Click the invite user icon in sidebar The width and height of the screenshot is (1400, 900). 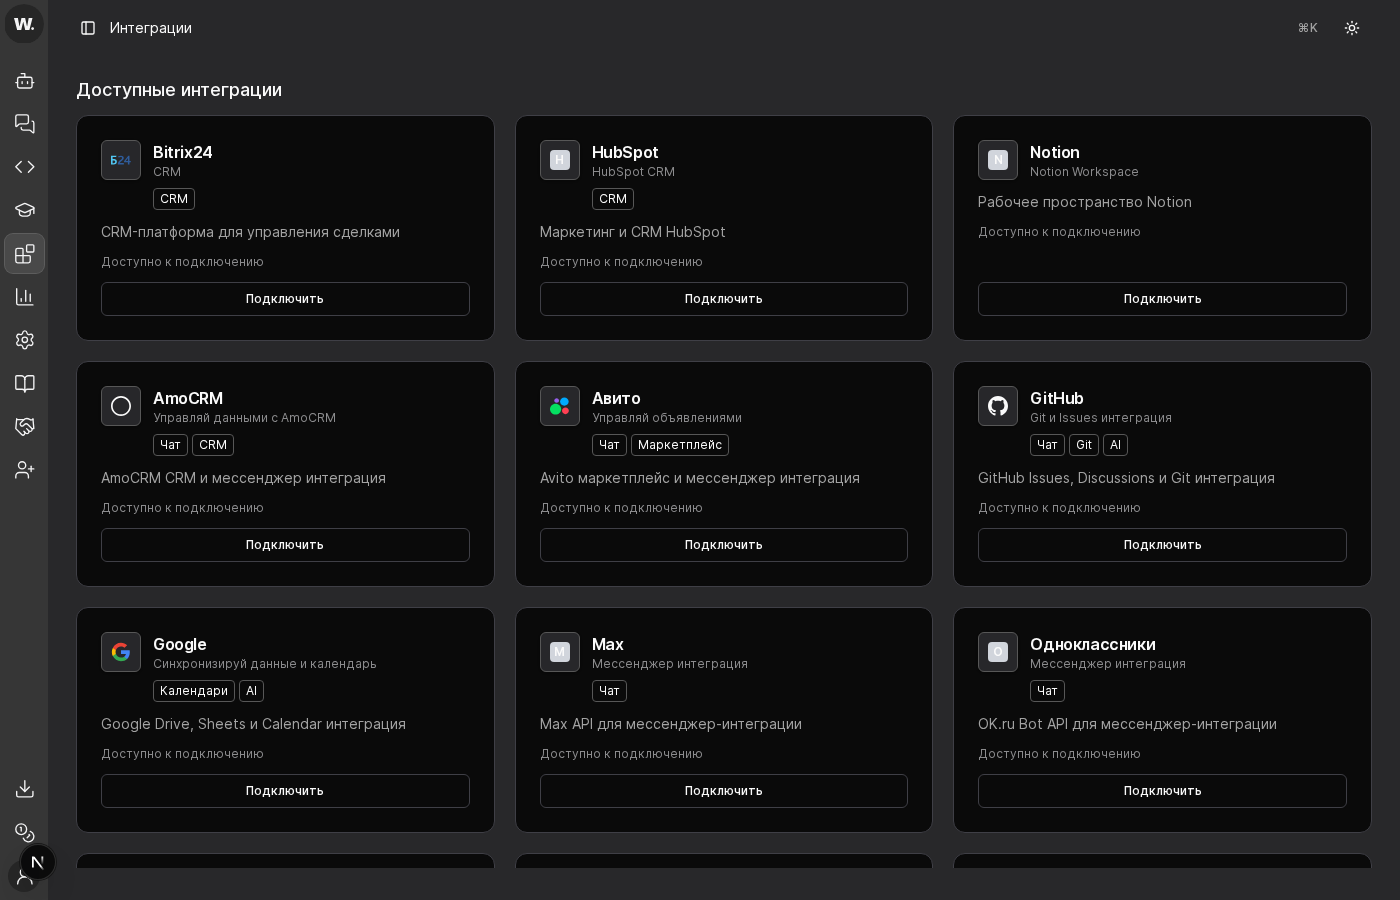click(x=24, y=470)
